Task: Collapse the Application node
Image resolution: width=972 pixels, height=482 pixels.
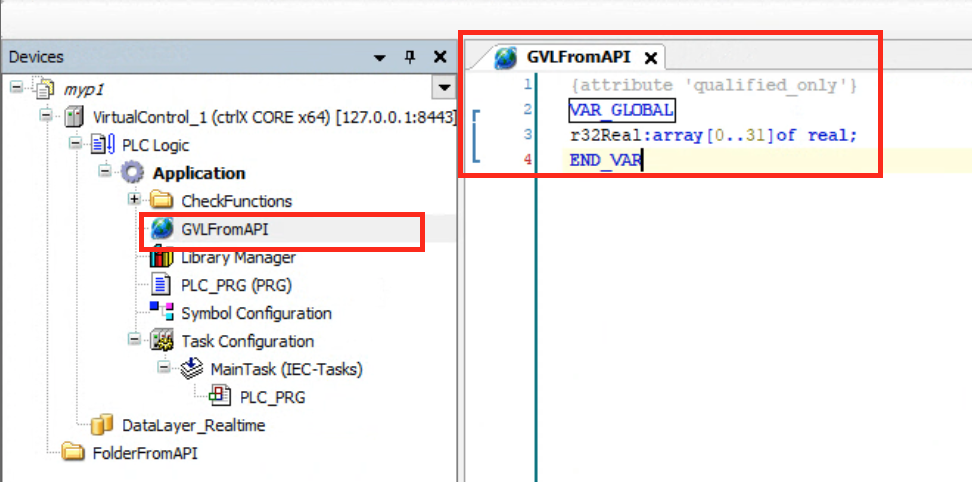Action: coord(105,171)
